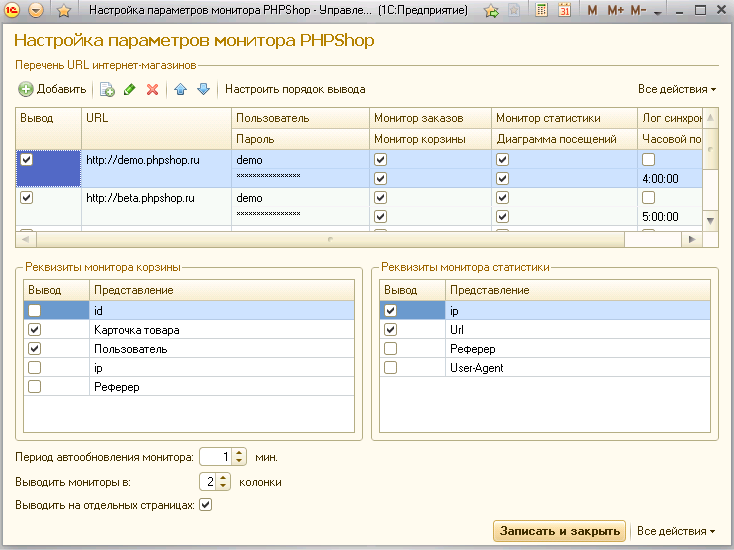Open the calculator icon in title bar
Image resolution: width=734 pixels, height=550 pixels.
pos(542,11)
